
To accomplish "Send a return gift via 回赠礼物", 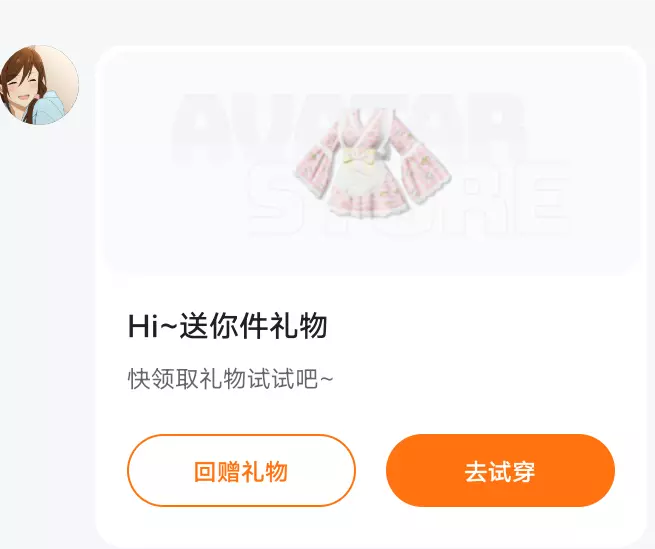I will (241, 470).
